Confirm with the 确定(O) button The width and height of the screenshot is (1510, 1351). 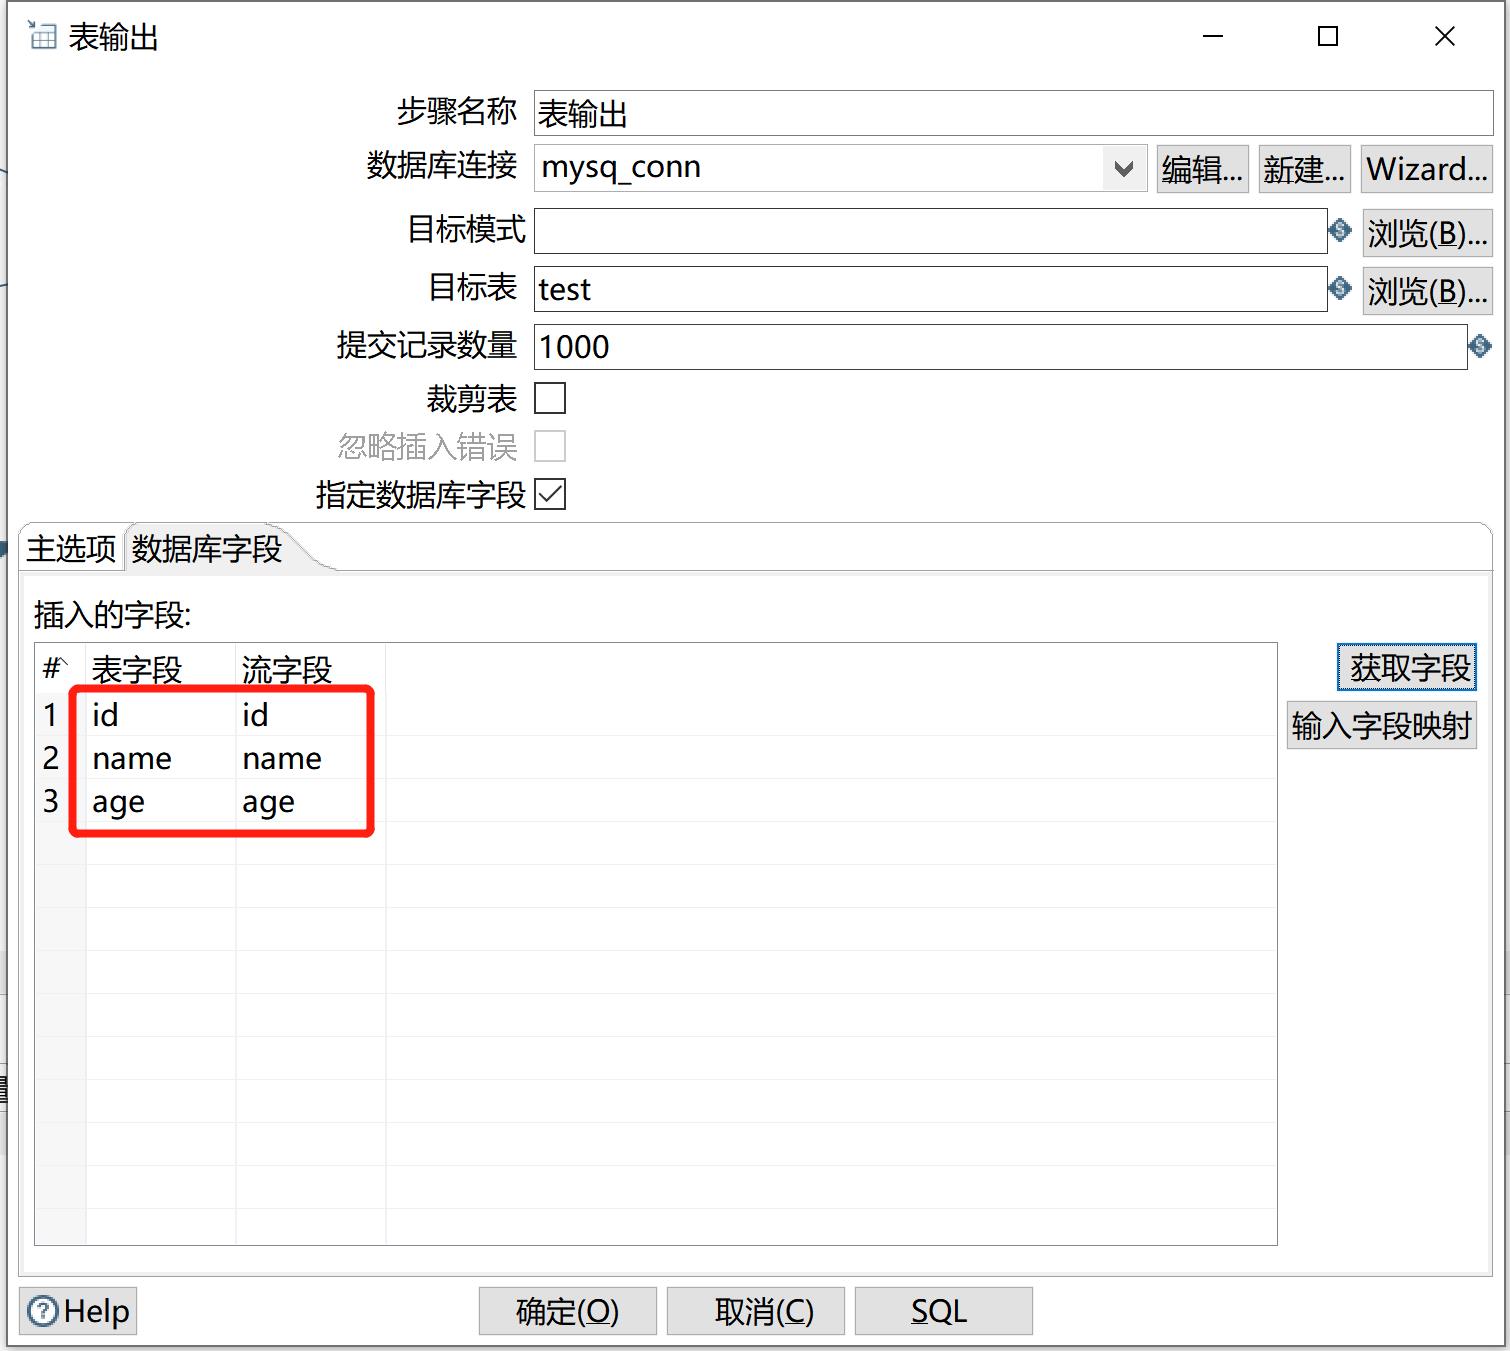pyautogui.click(x=568, y=1311)
